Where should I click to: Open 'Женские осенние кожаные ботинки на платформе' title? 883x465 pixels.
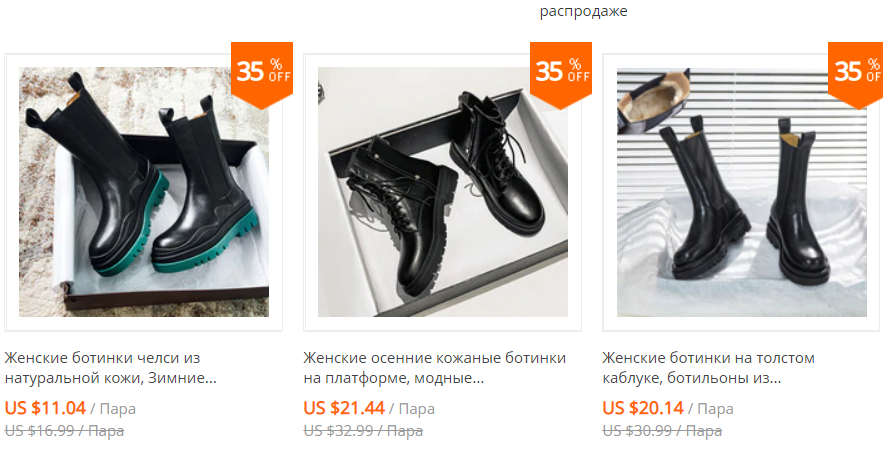click(434, 368)
